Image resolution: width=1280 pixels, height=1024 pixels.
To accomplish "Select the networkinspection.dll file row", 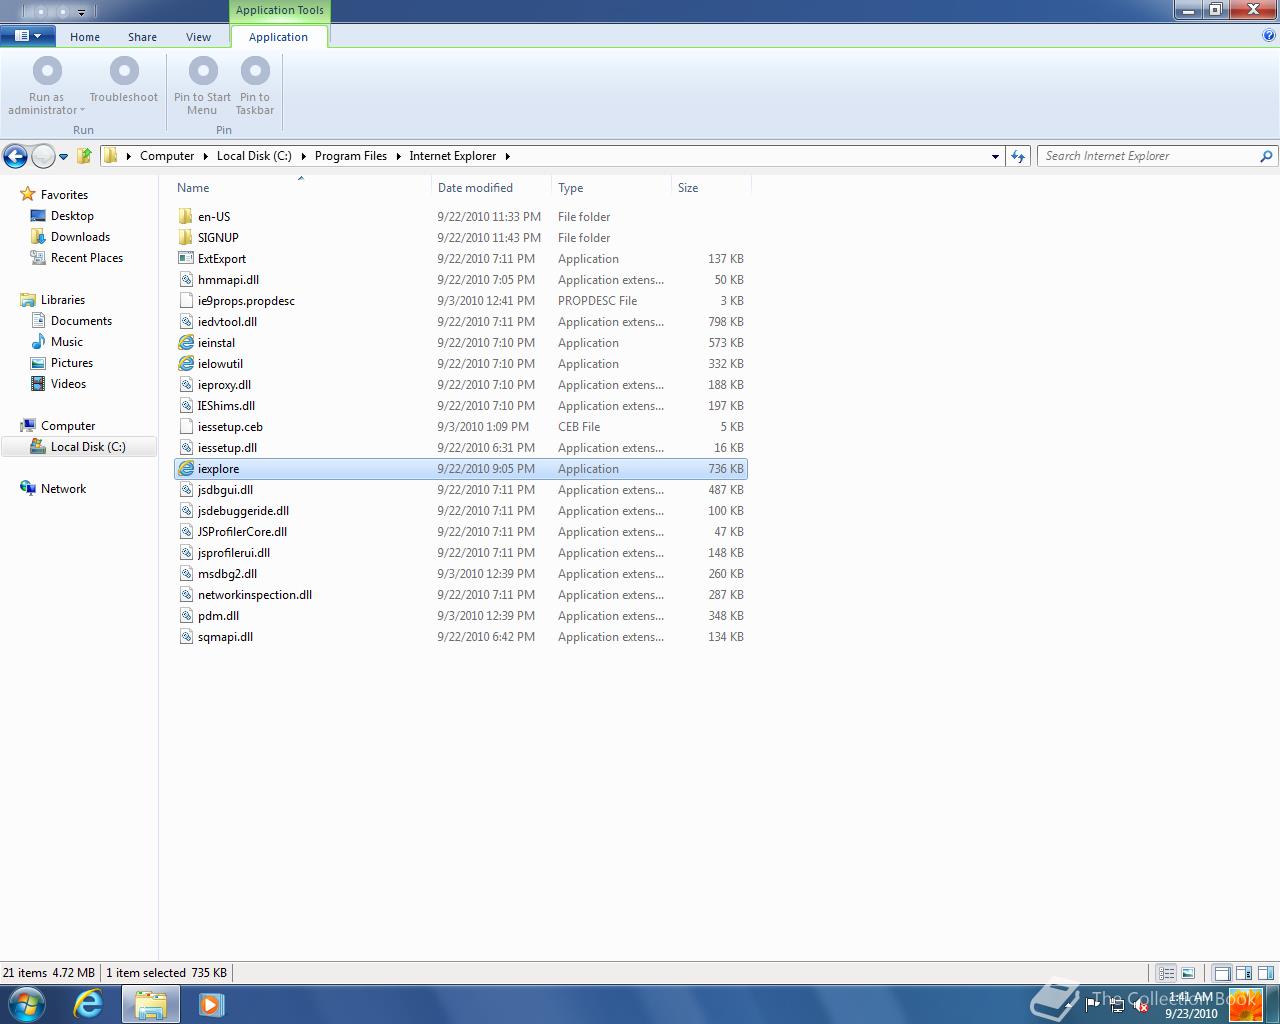I will point(461,595).
